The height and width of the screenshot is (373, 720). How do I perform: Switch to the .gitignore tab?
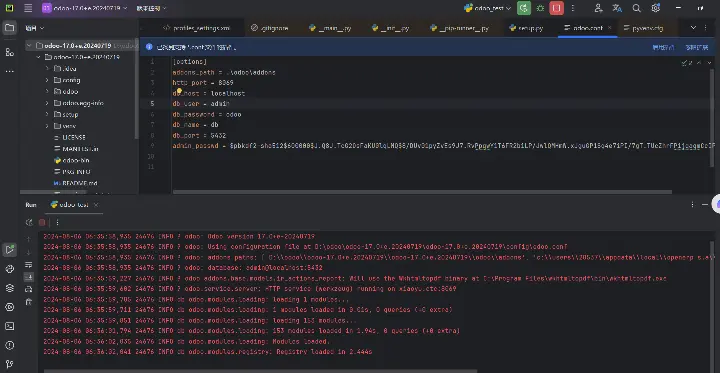[x=270, y=28]
